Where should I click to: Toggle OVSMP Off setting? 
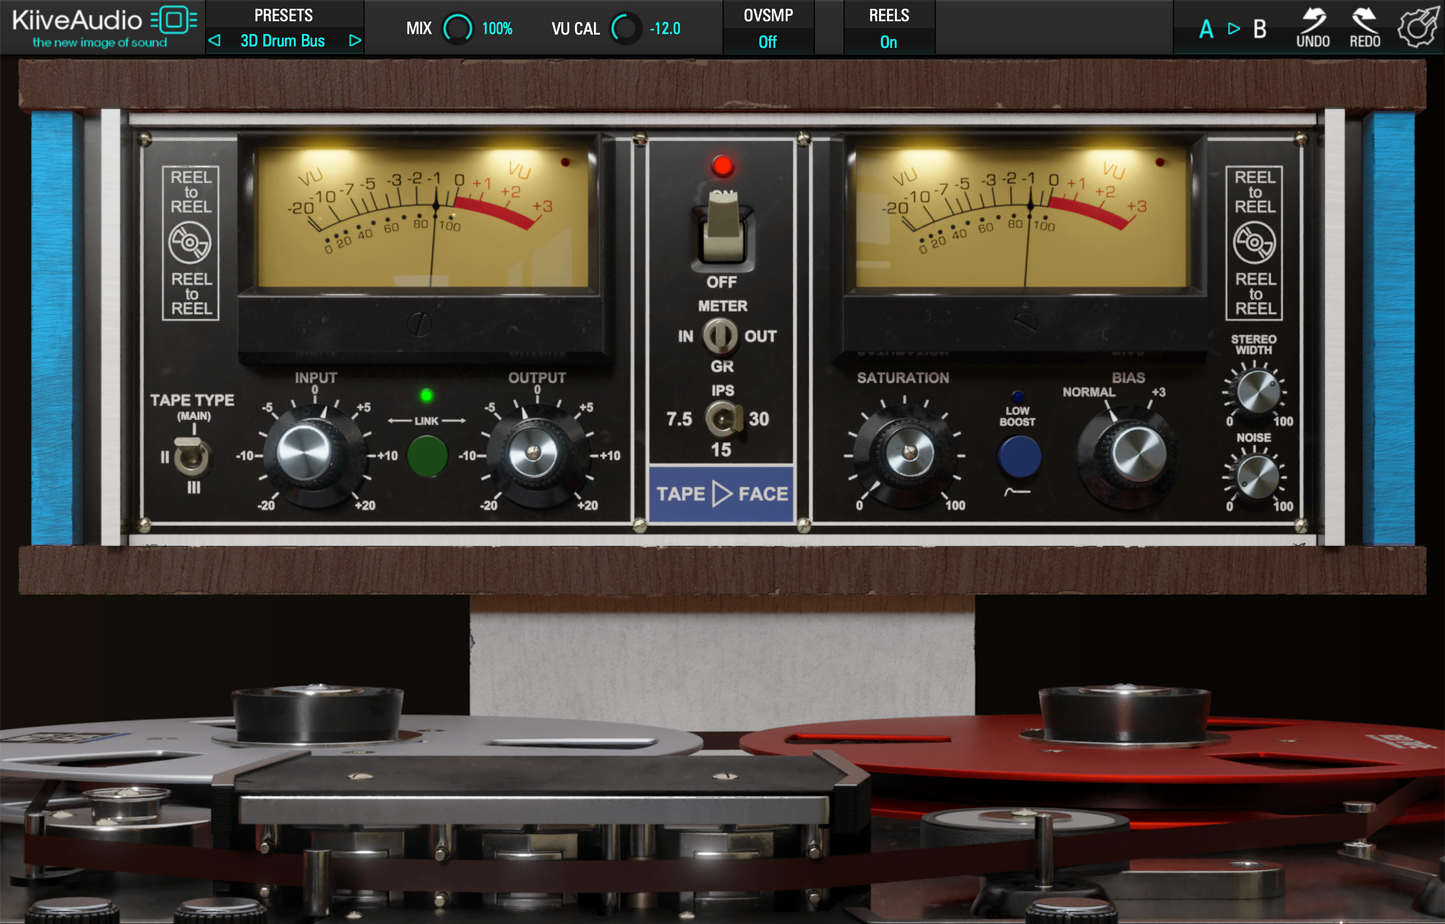pyautogui.click(x=767, y=41)
